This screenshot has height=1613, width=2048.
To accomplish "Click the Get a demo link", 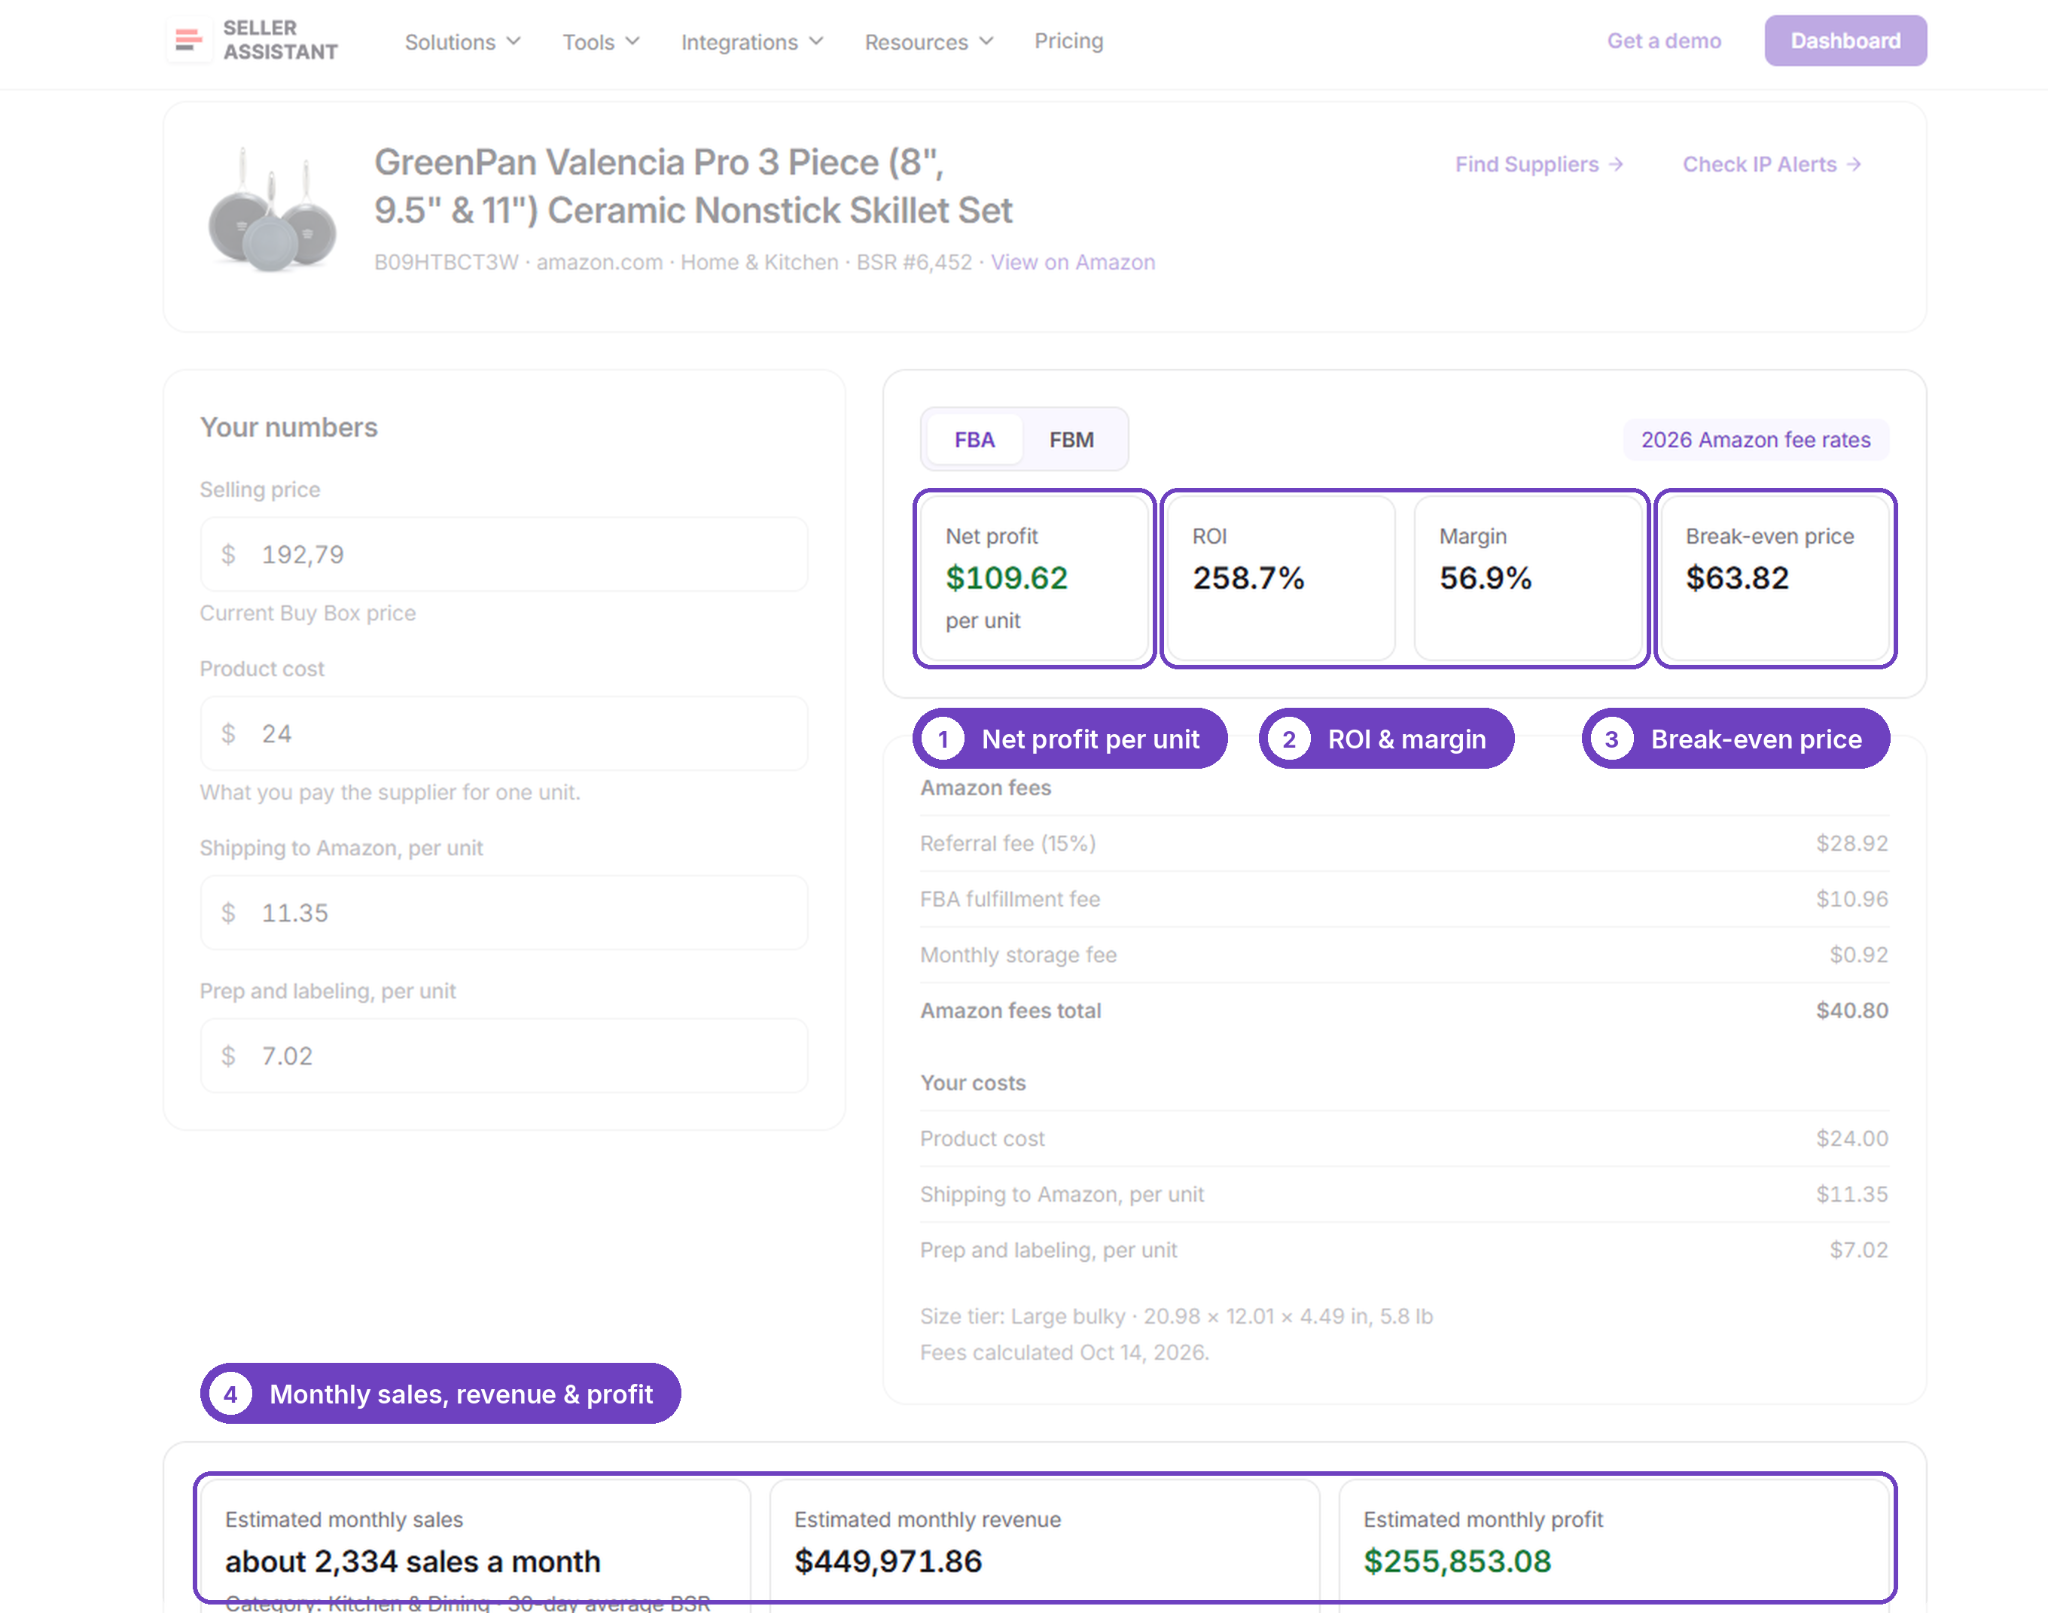I will (x=1664, y=41).
